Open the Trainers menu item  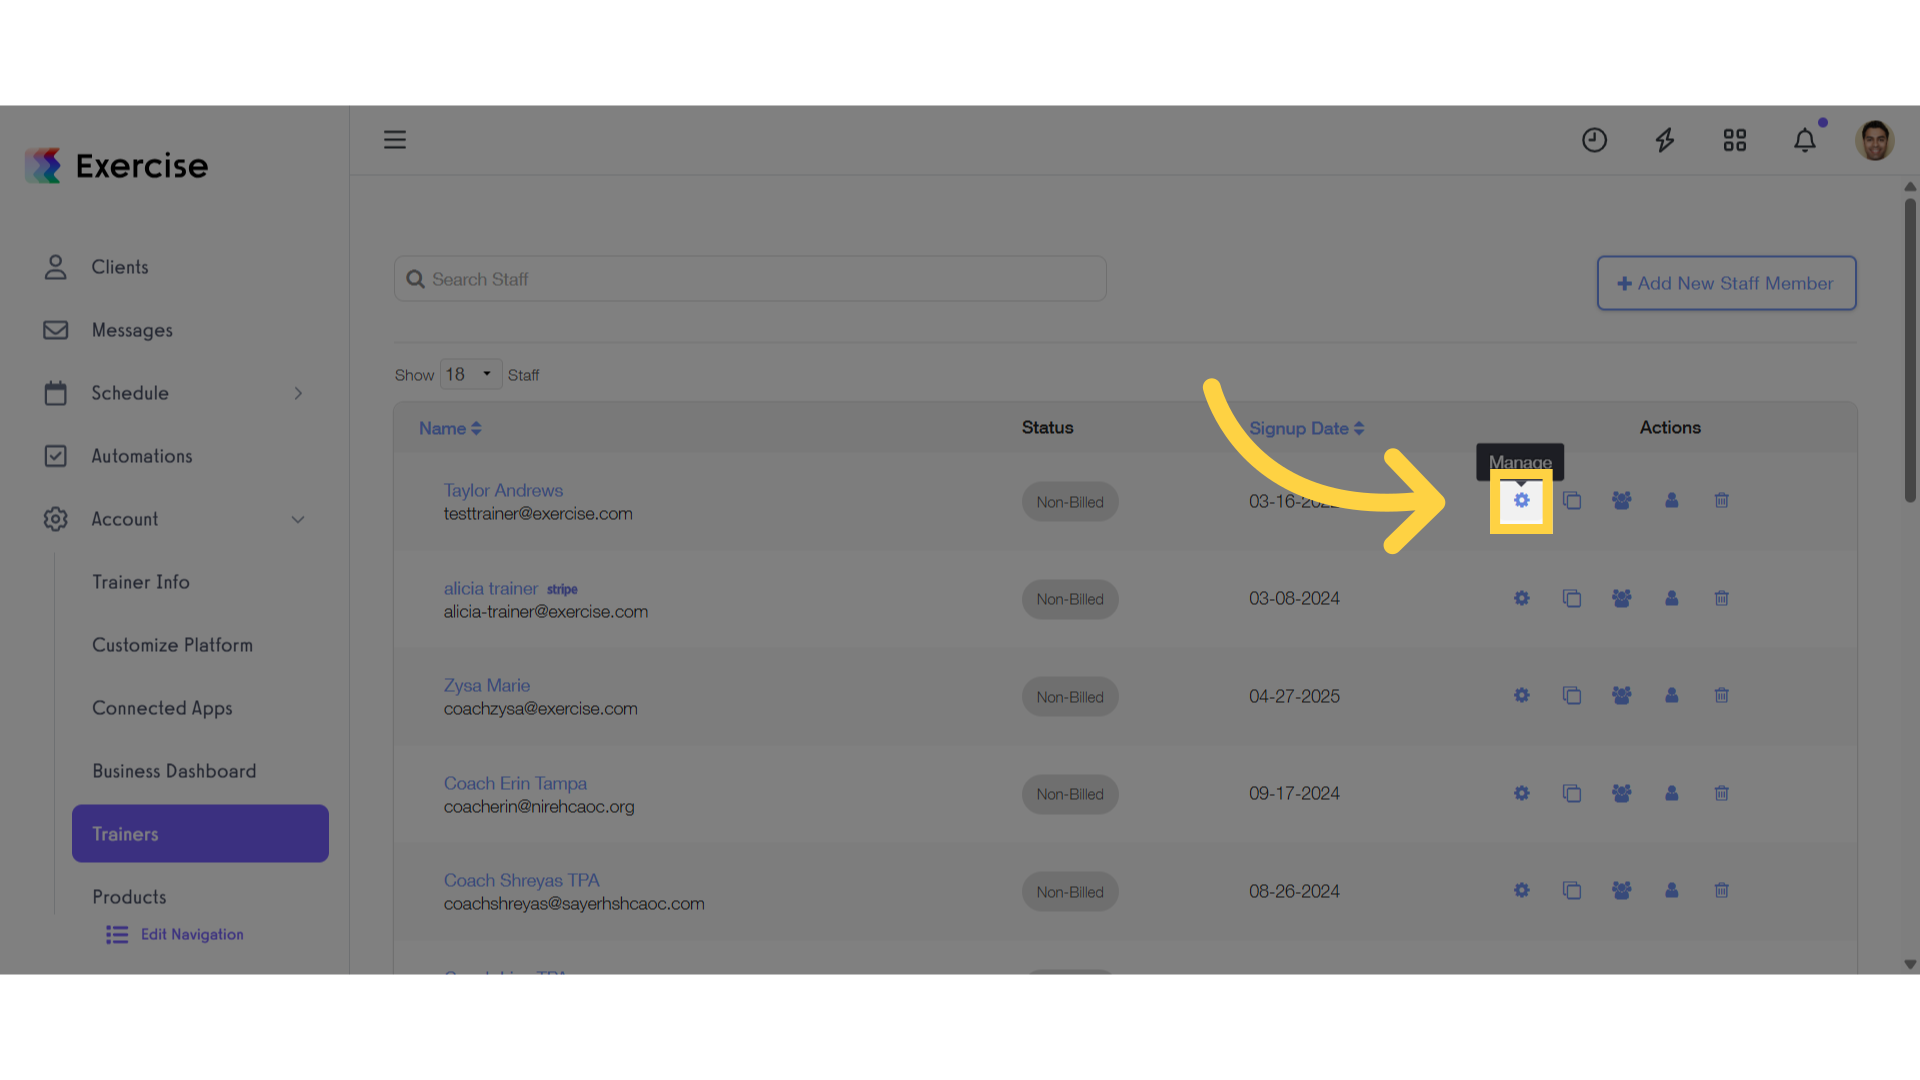coord(200,834)
